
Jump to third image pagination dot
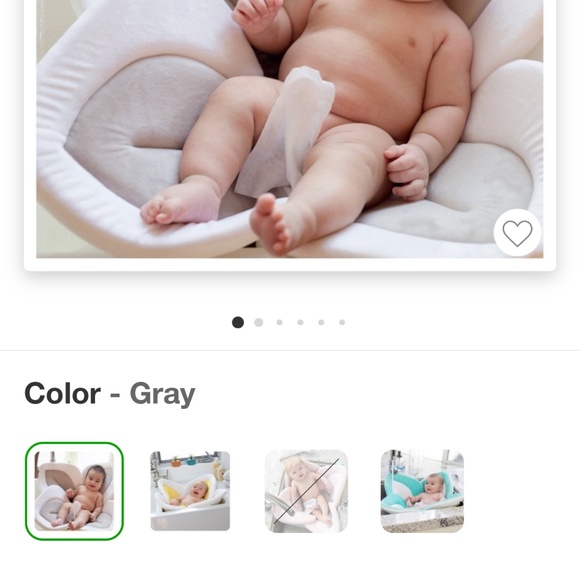[x=280, y=322]
